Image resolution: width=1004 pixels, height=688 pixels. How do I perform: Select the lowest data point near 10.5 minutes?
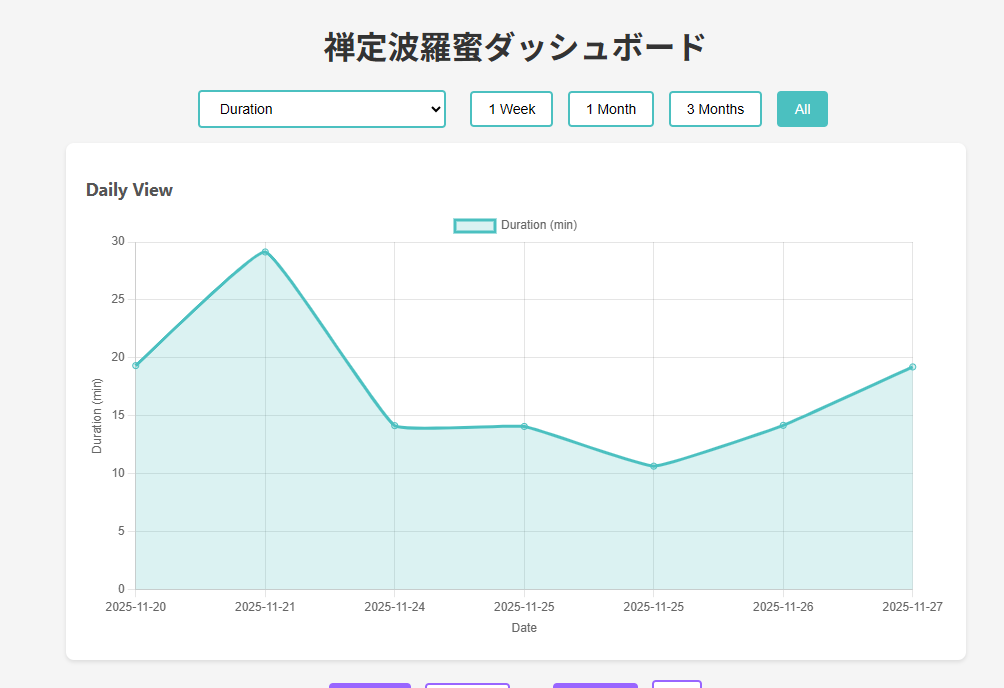(654, 466)
